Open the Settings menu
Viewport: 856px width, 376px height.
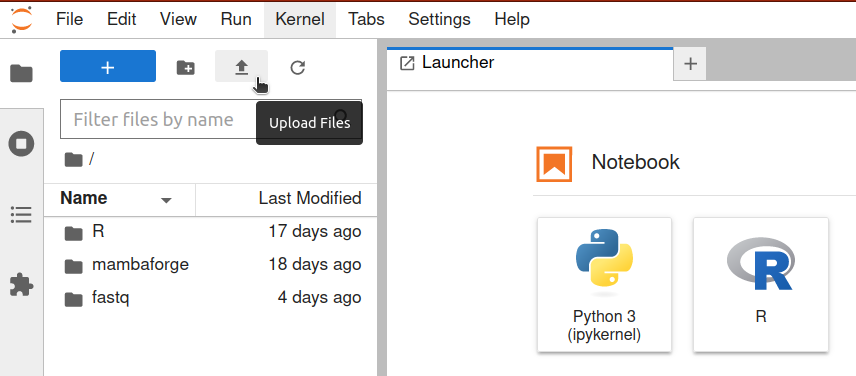point(439,20)
